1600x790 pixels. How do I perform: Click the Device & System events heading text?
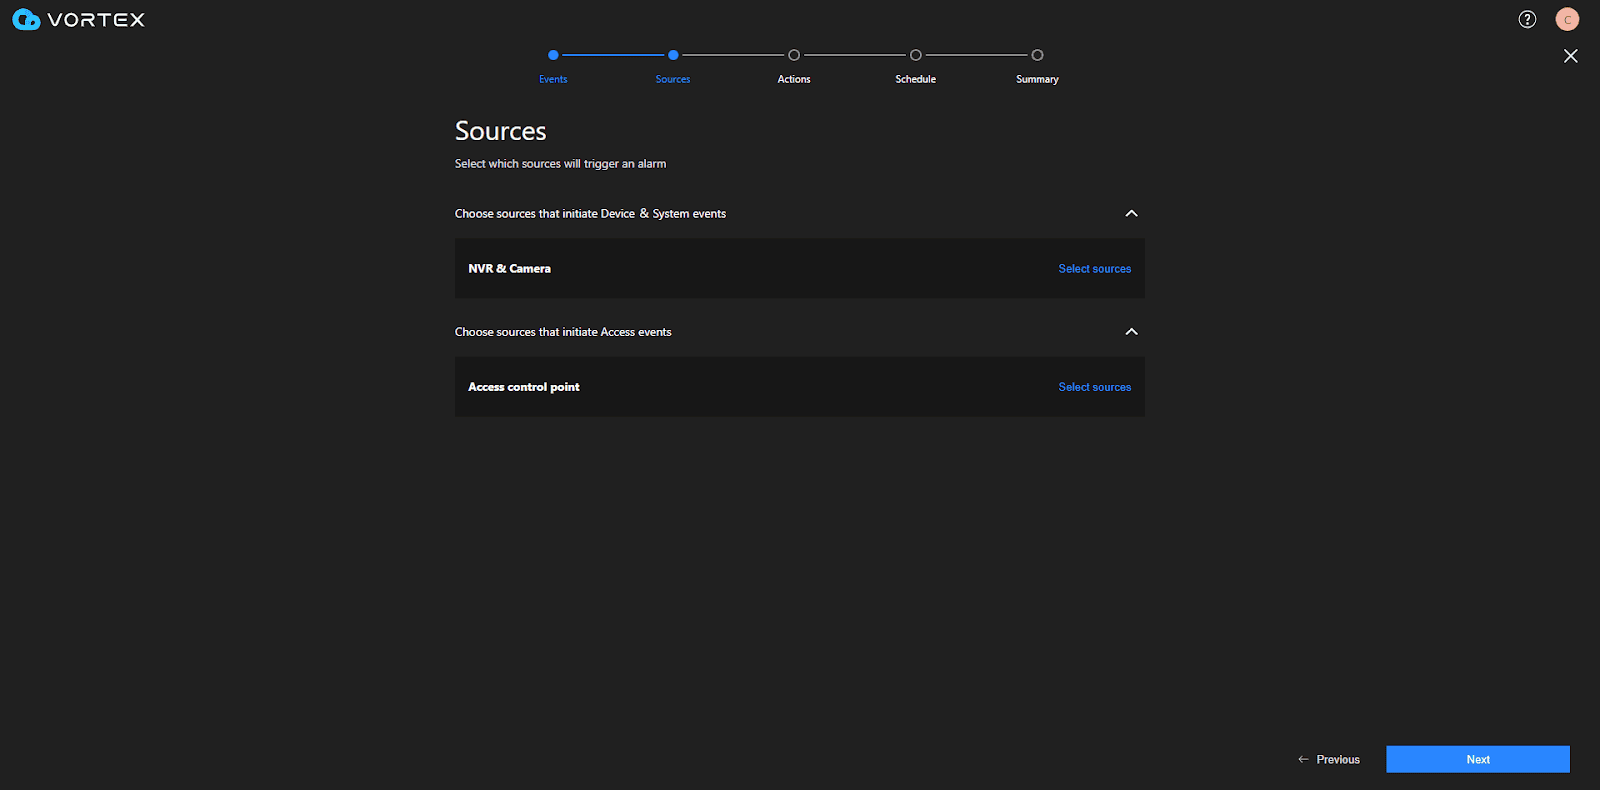[x=590, y=214]
